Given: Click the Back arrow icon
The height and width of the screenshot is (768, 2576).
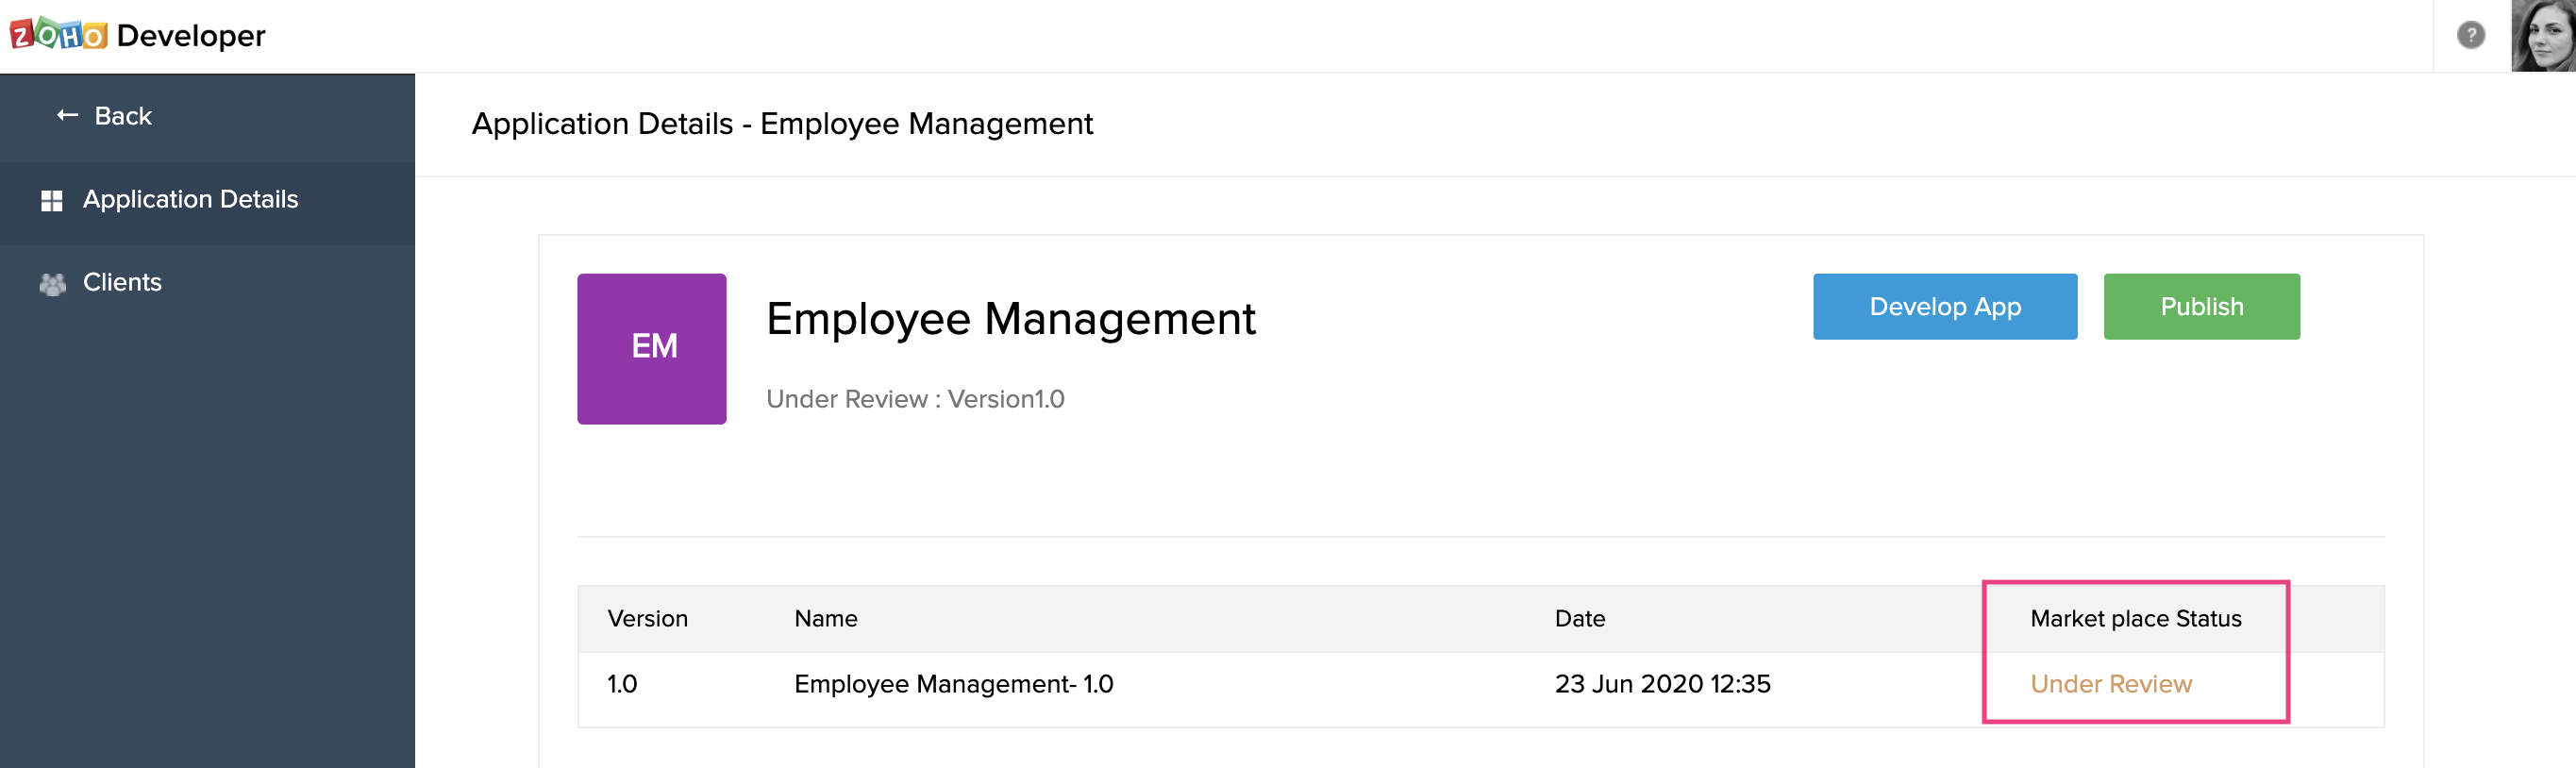Looking at the screenshot, I should [x=67, y=116].
